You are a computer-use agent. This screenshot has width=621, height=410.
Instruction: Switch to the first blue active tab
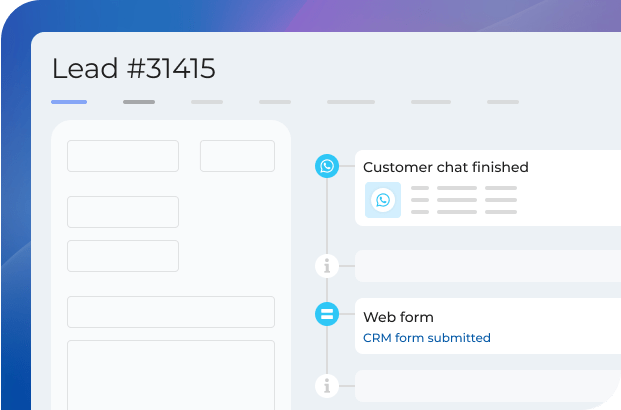click(69, 102)
